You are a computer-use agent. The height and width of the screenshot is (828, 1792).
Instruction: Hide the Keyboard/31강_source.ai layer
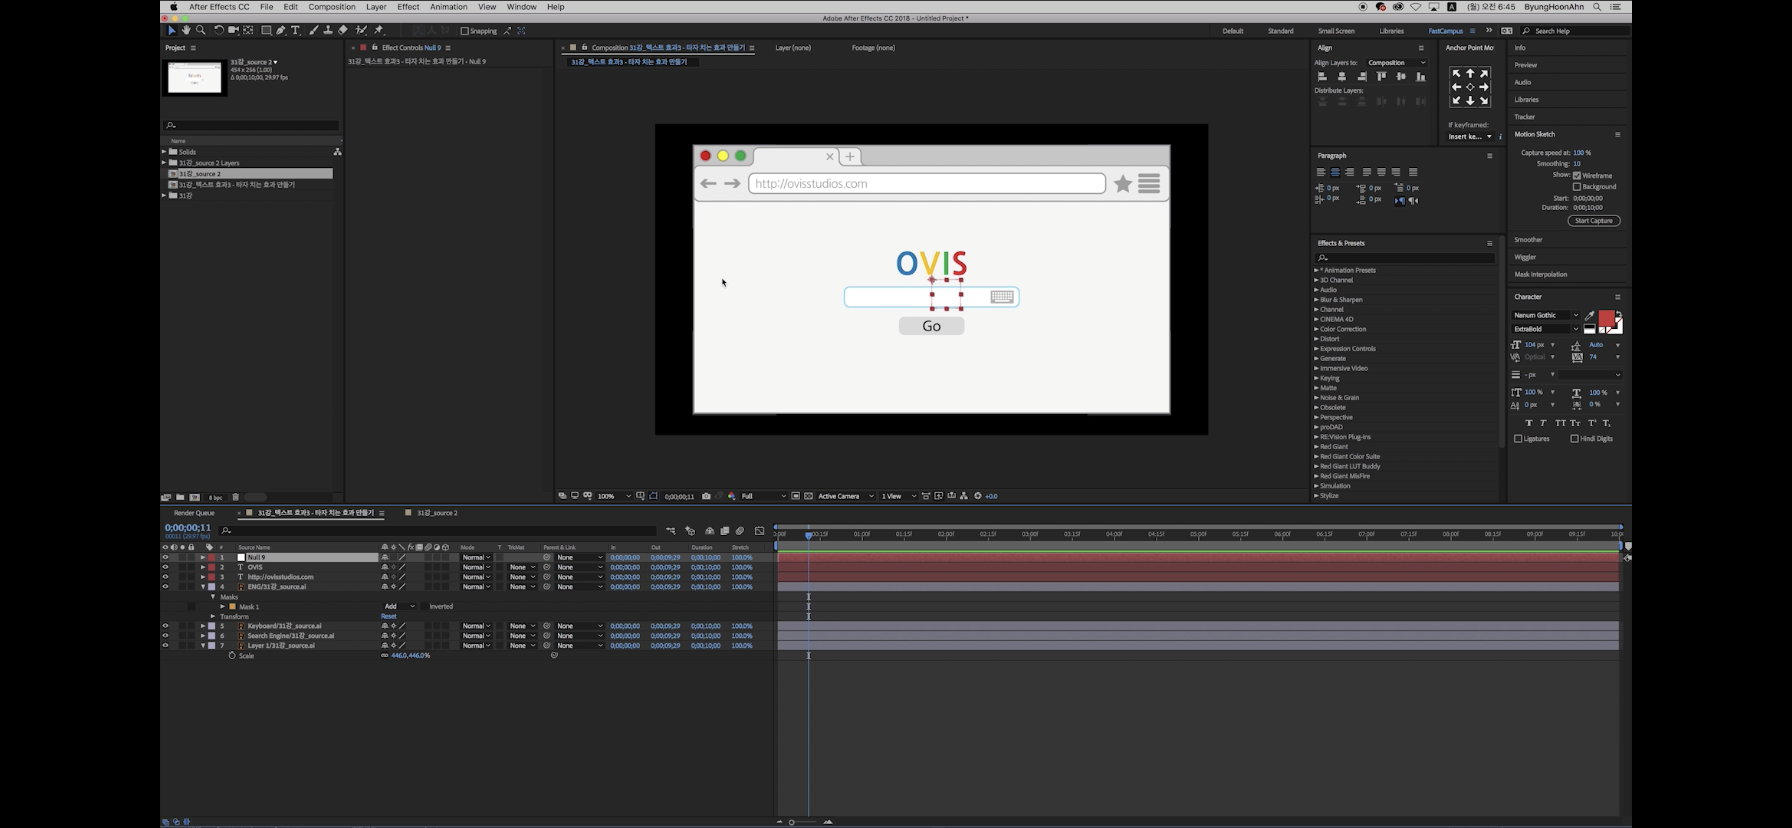coord(165,626)
